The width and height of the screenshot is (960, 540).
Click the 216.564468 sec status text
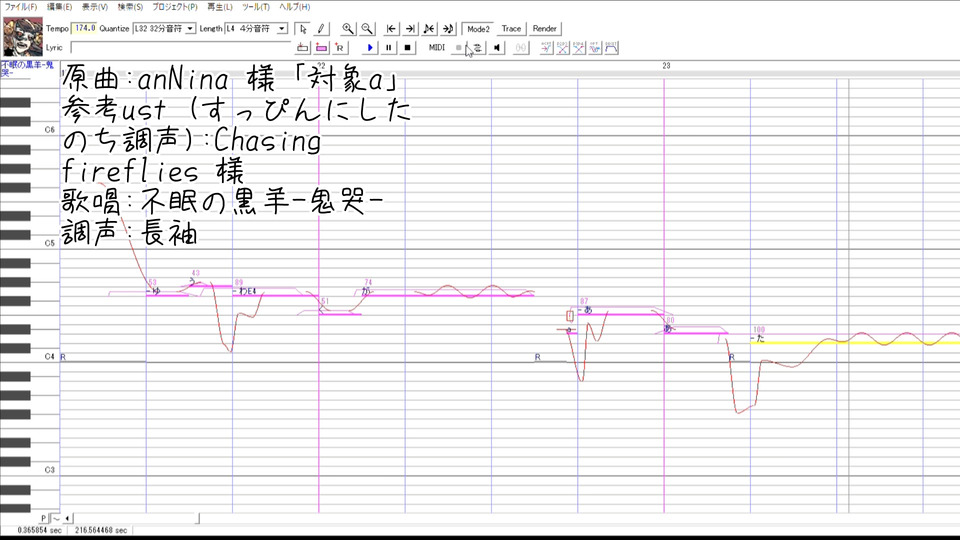(101, 530)
